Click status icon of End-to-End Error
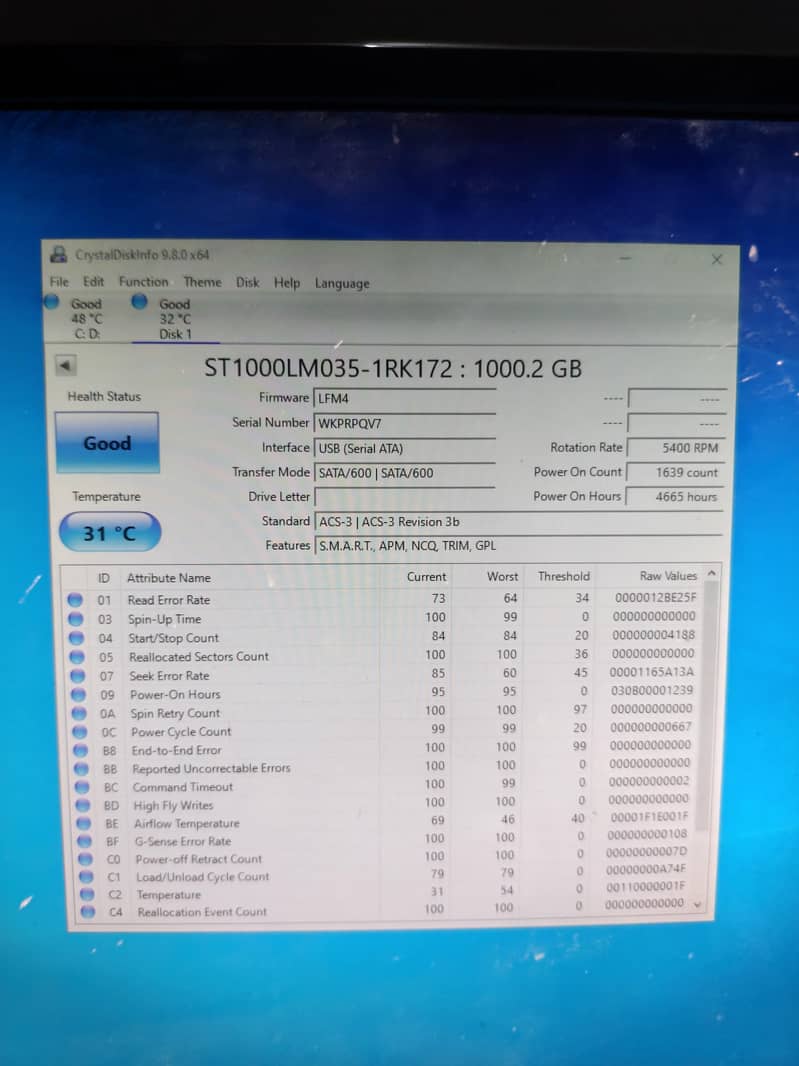This screenshot has height=1066, width=799. [x=80, y=751]
